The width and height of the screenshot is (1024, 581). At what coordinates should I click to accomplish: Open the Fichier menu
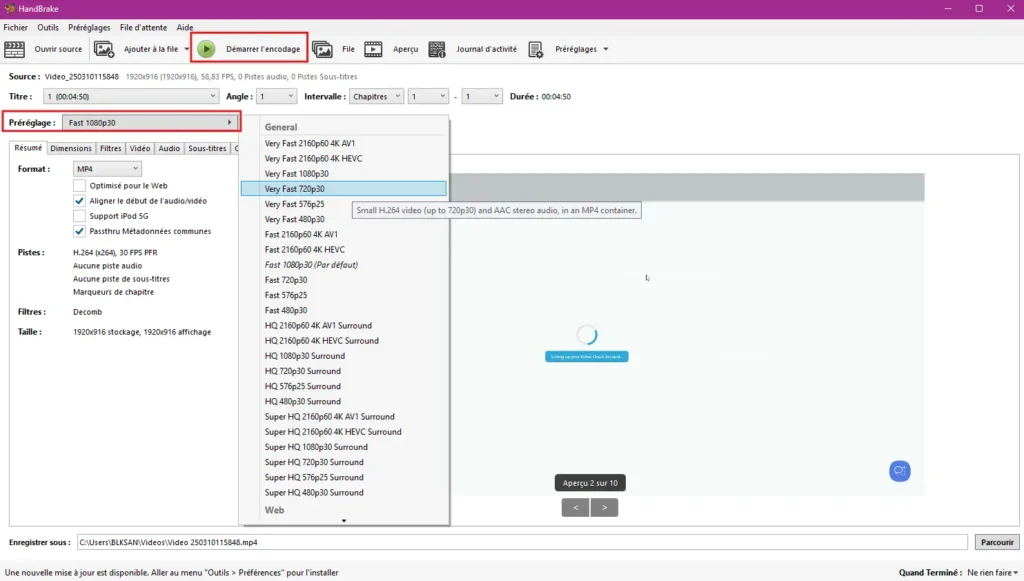[x=16, y=27]
